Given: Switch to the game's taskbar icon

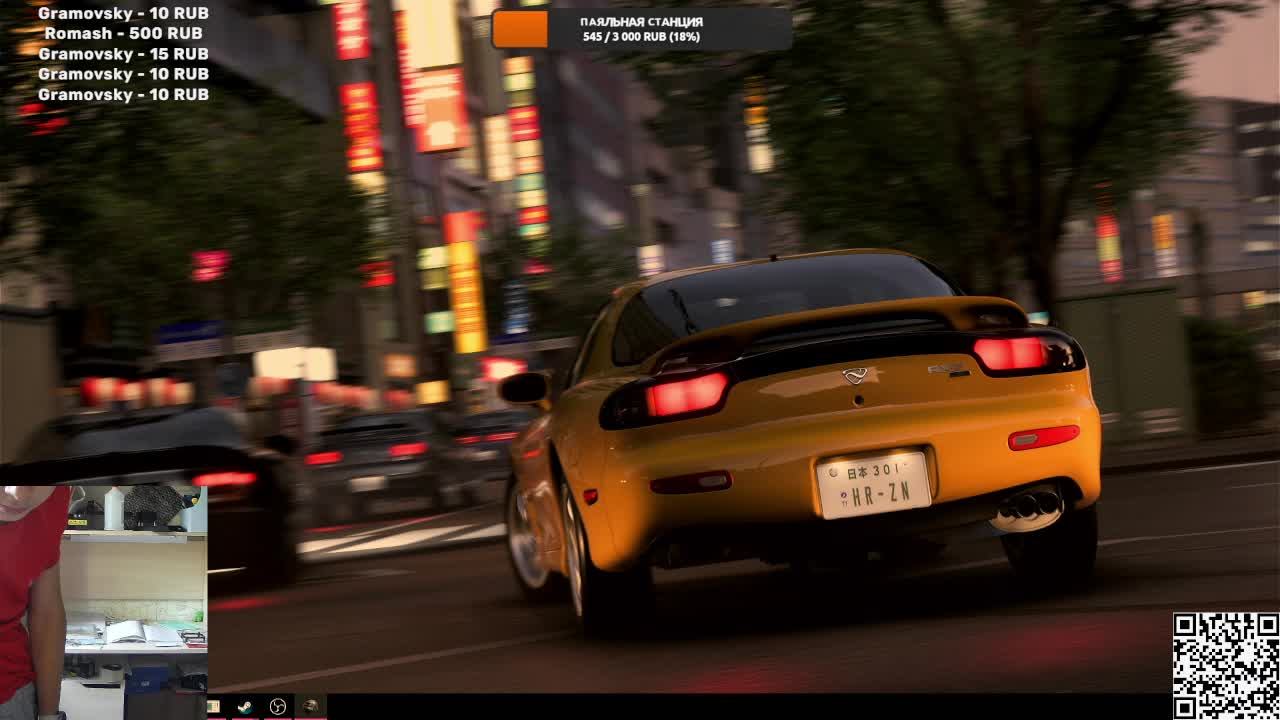Looking at the screenshot, I should 311,707.
